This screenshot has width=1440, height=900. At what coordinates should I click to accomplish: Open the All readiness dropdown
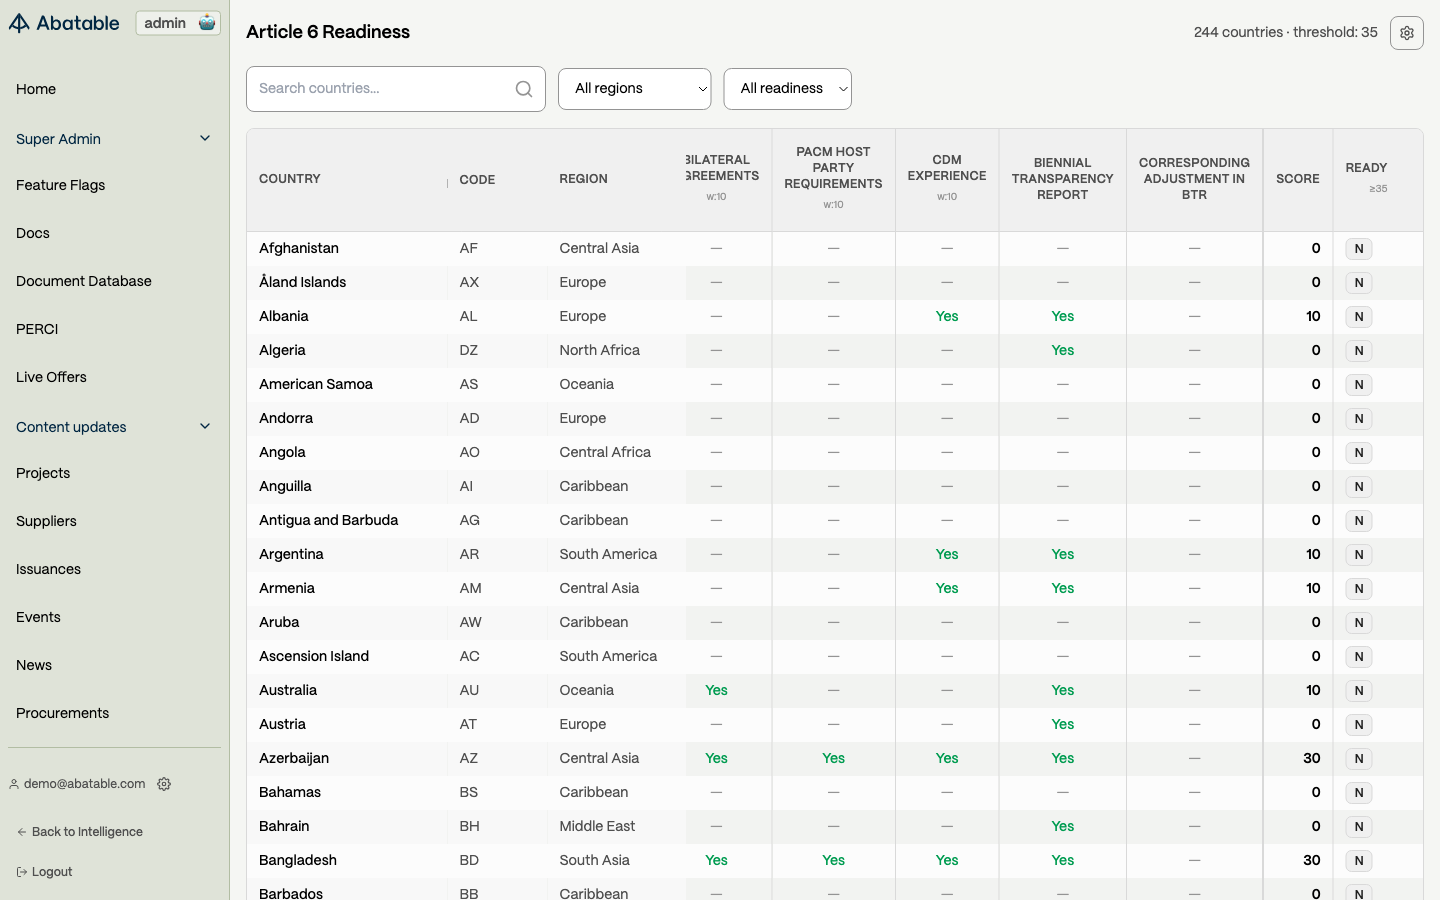click(x=787, y=89)
